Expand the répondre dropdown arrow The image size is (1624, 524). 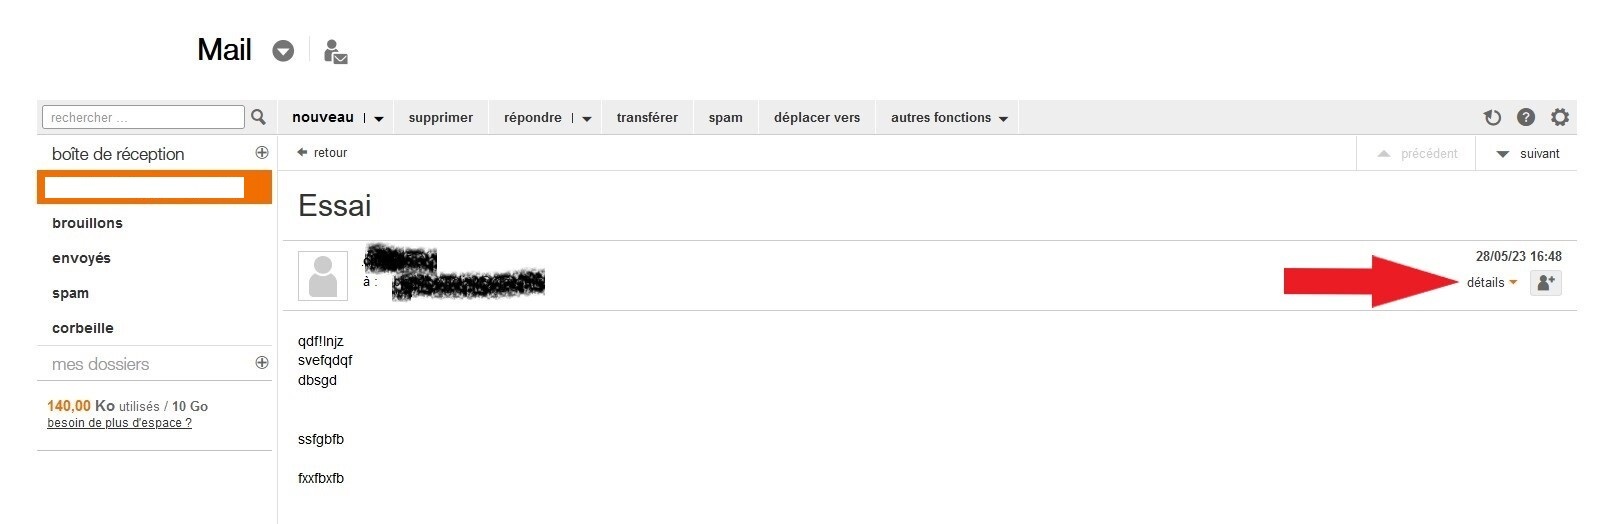click(x=587, y=118)
